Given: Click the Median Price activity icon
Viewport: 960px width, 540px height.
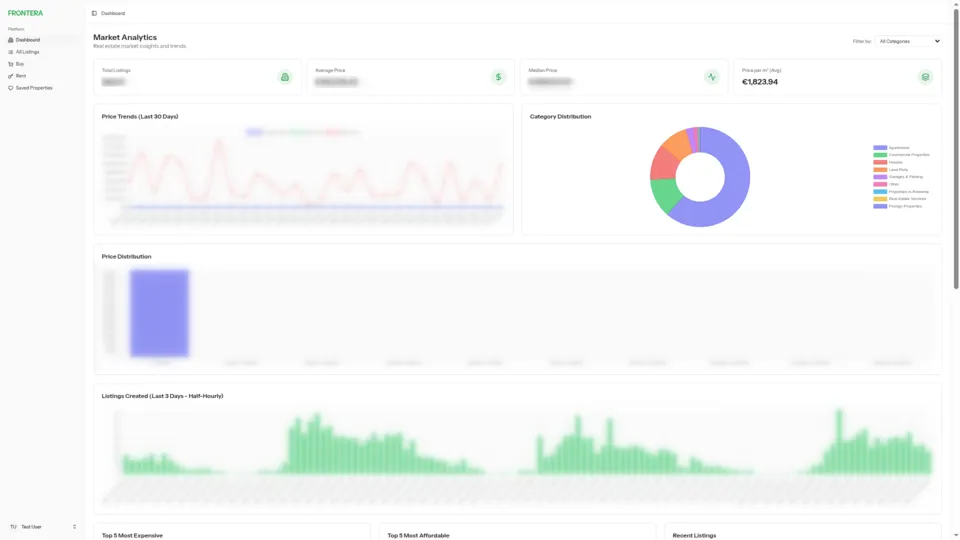Looking at the screenshot, I should (711, 77).
